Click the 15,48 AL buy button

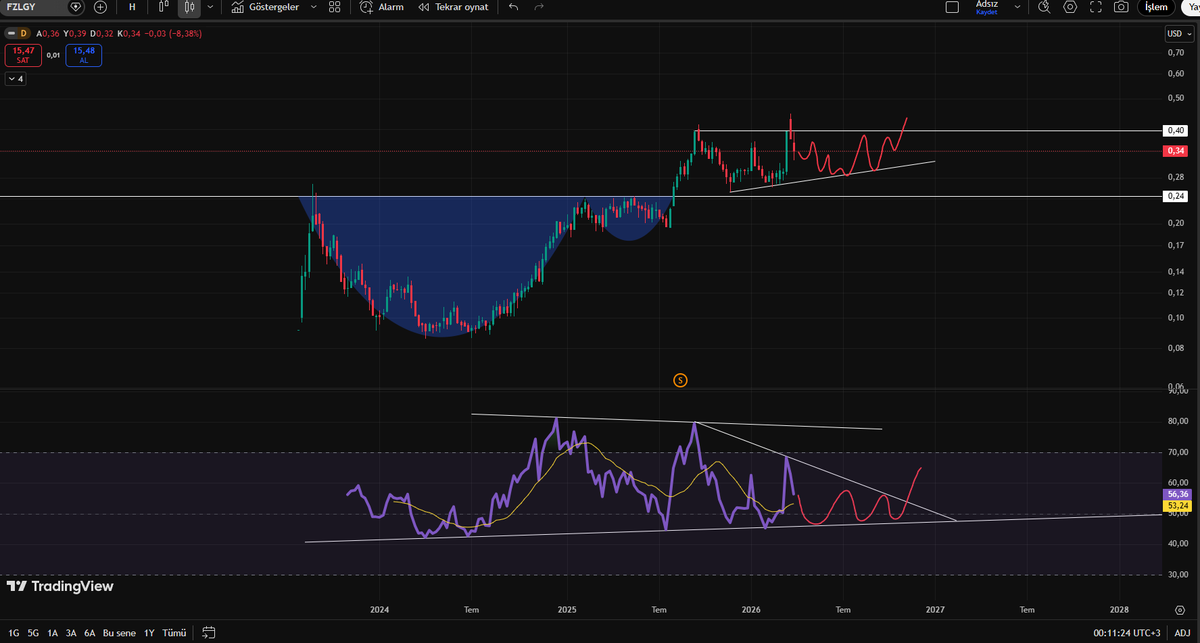(x=84, y=55)
